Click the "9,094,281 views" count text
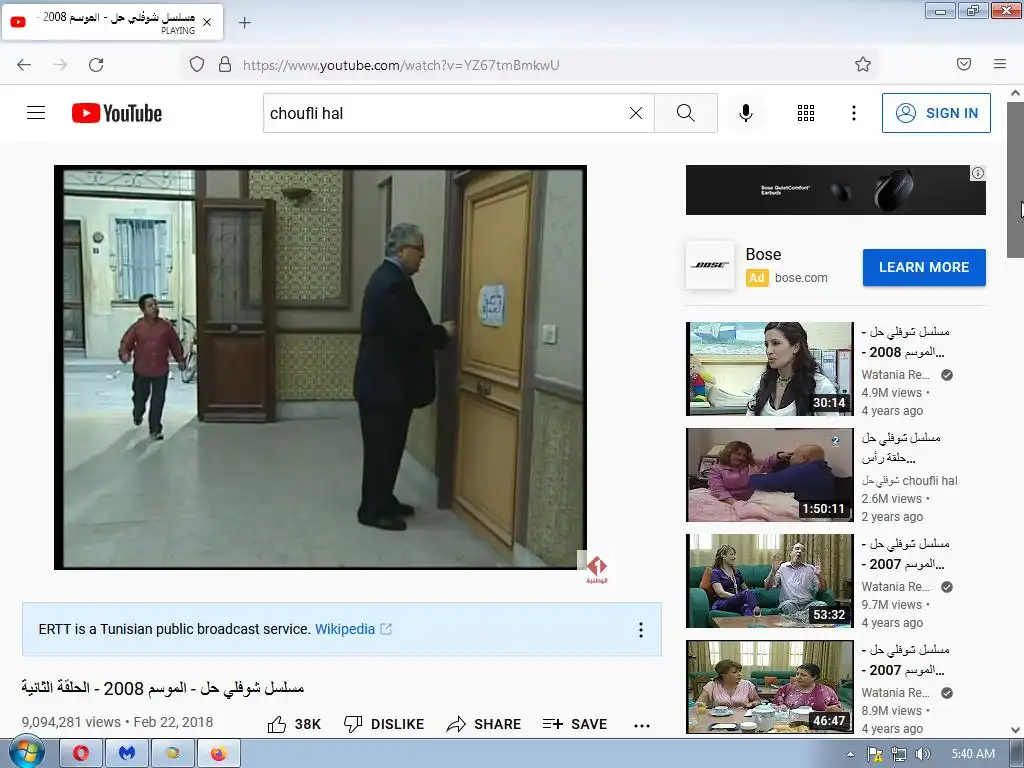Image resolution: width=1024 pixels, height=768 pixels. [x=71, y=722]
